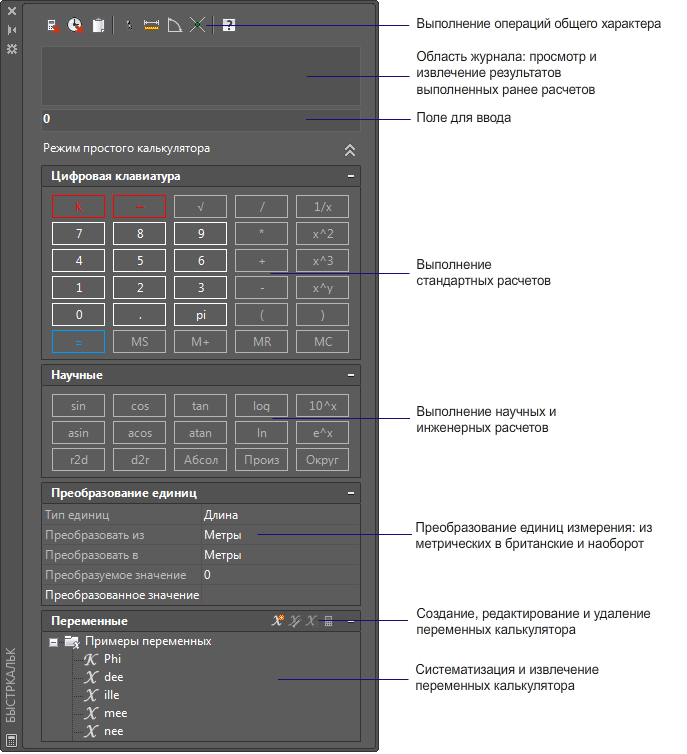This screenshot has height=754, width=687.
Task: Click the folder icon of Примеры переменных
Action: point(72,641)
